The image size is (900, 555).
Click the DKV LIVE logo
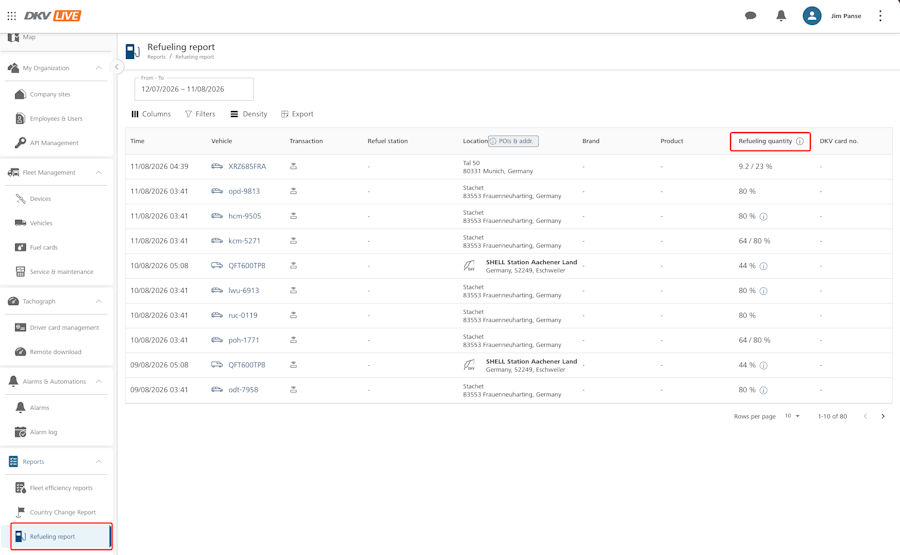(52, 15)
